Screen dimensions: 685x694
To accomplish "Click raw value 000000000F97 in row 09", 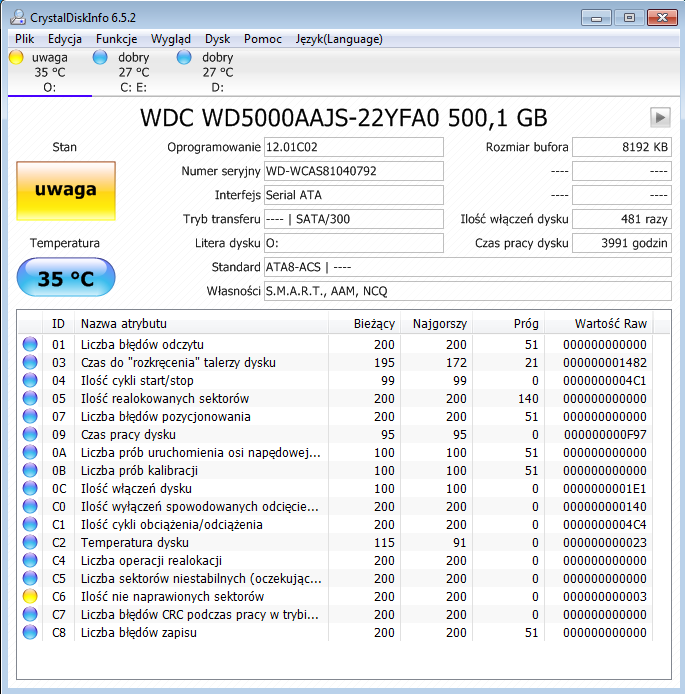I will 604,434.
